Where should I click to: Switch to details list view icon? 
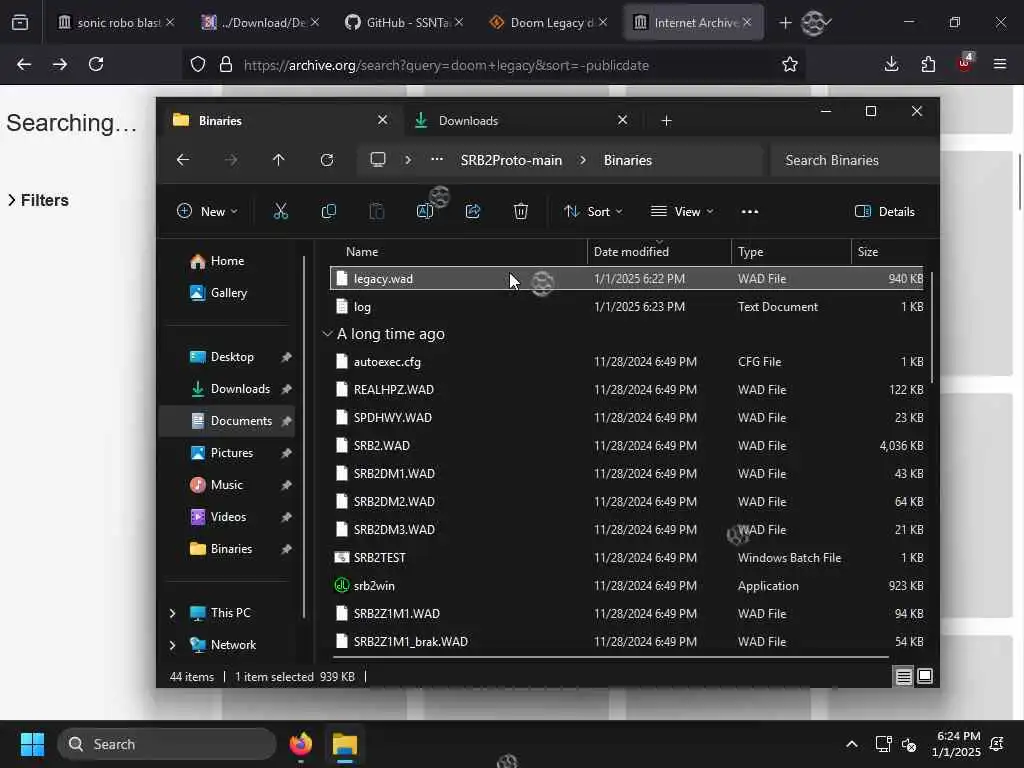(903, 677)
